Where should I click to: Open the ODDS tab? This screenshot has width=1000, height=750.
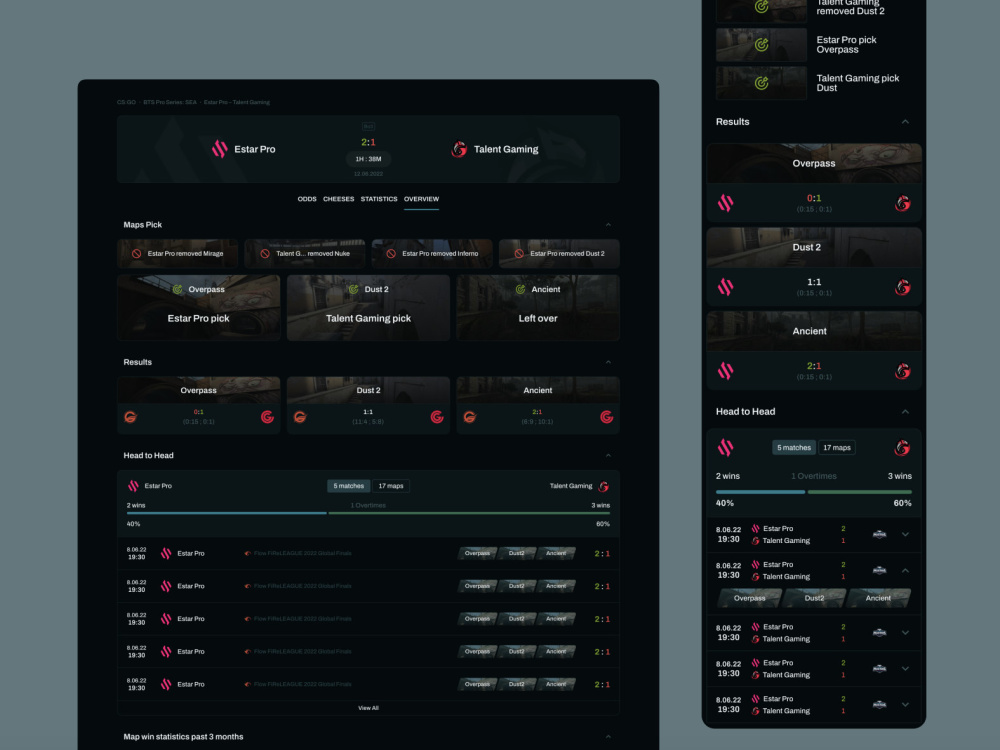(307, 199)
